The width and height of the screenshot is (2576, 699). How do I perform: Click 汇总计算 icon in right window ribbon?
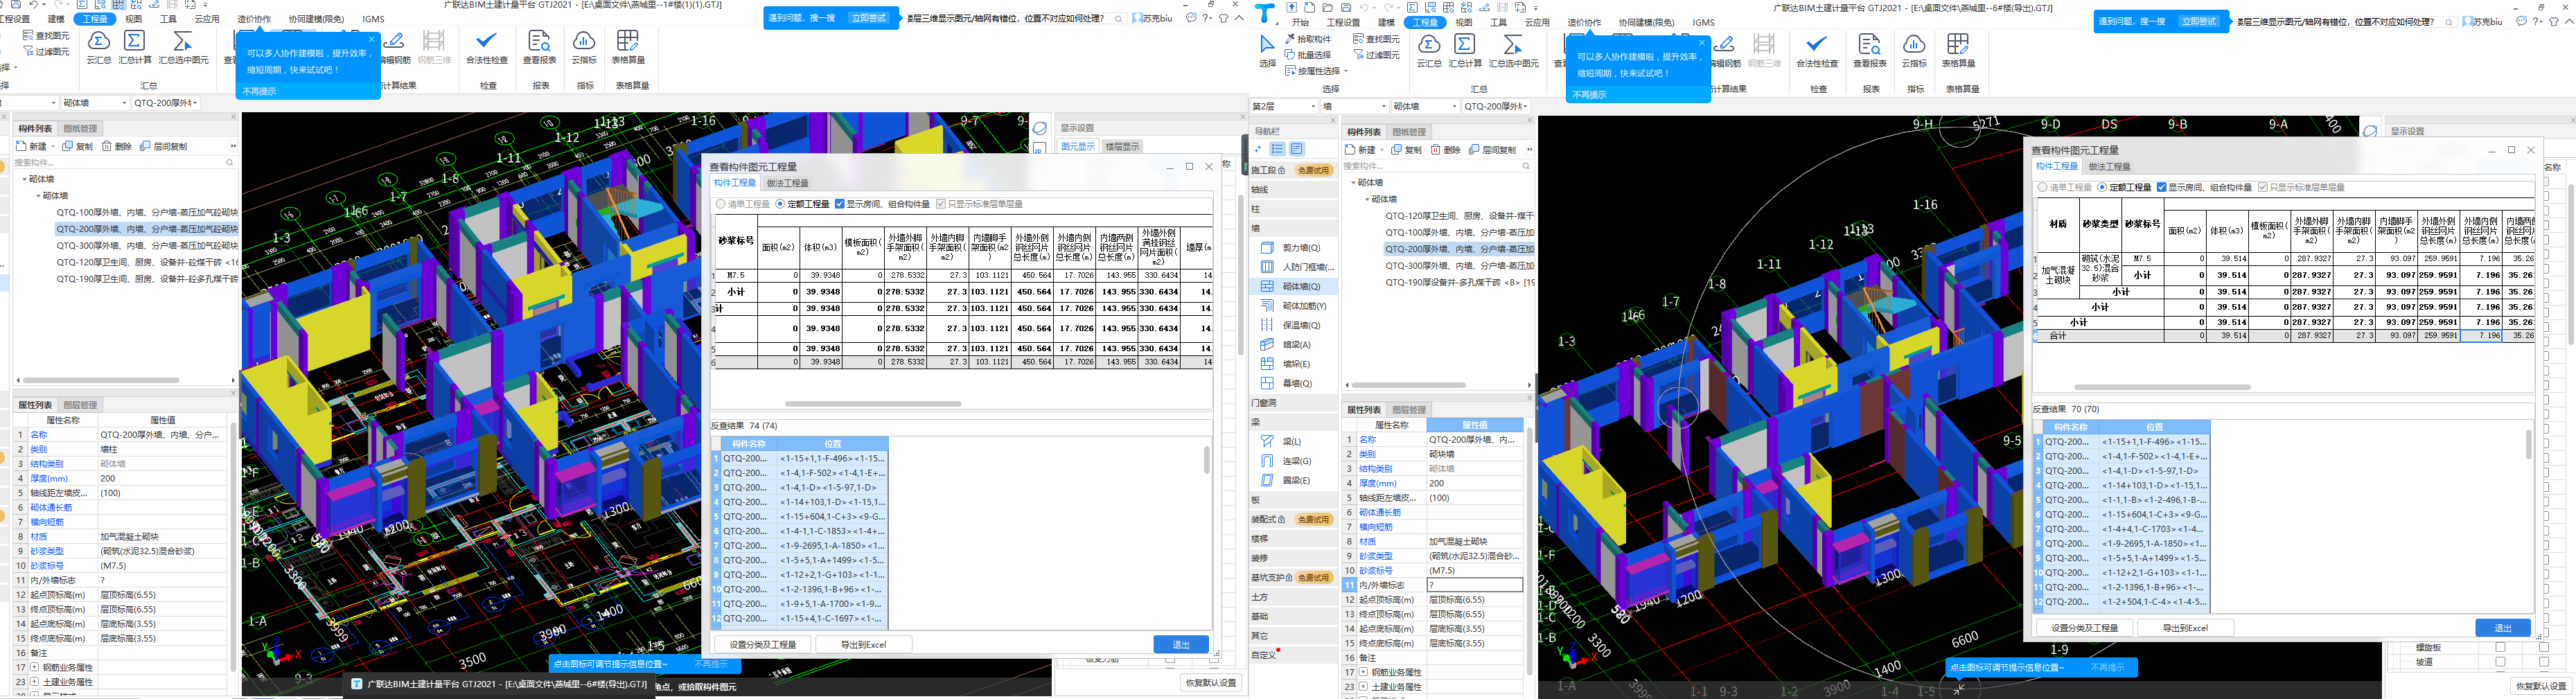[x=1465, y=51]
